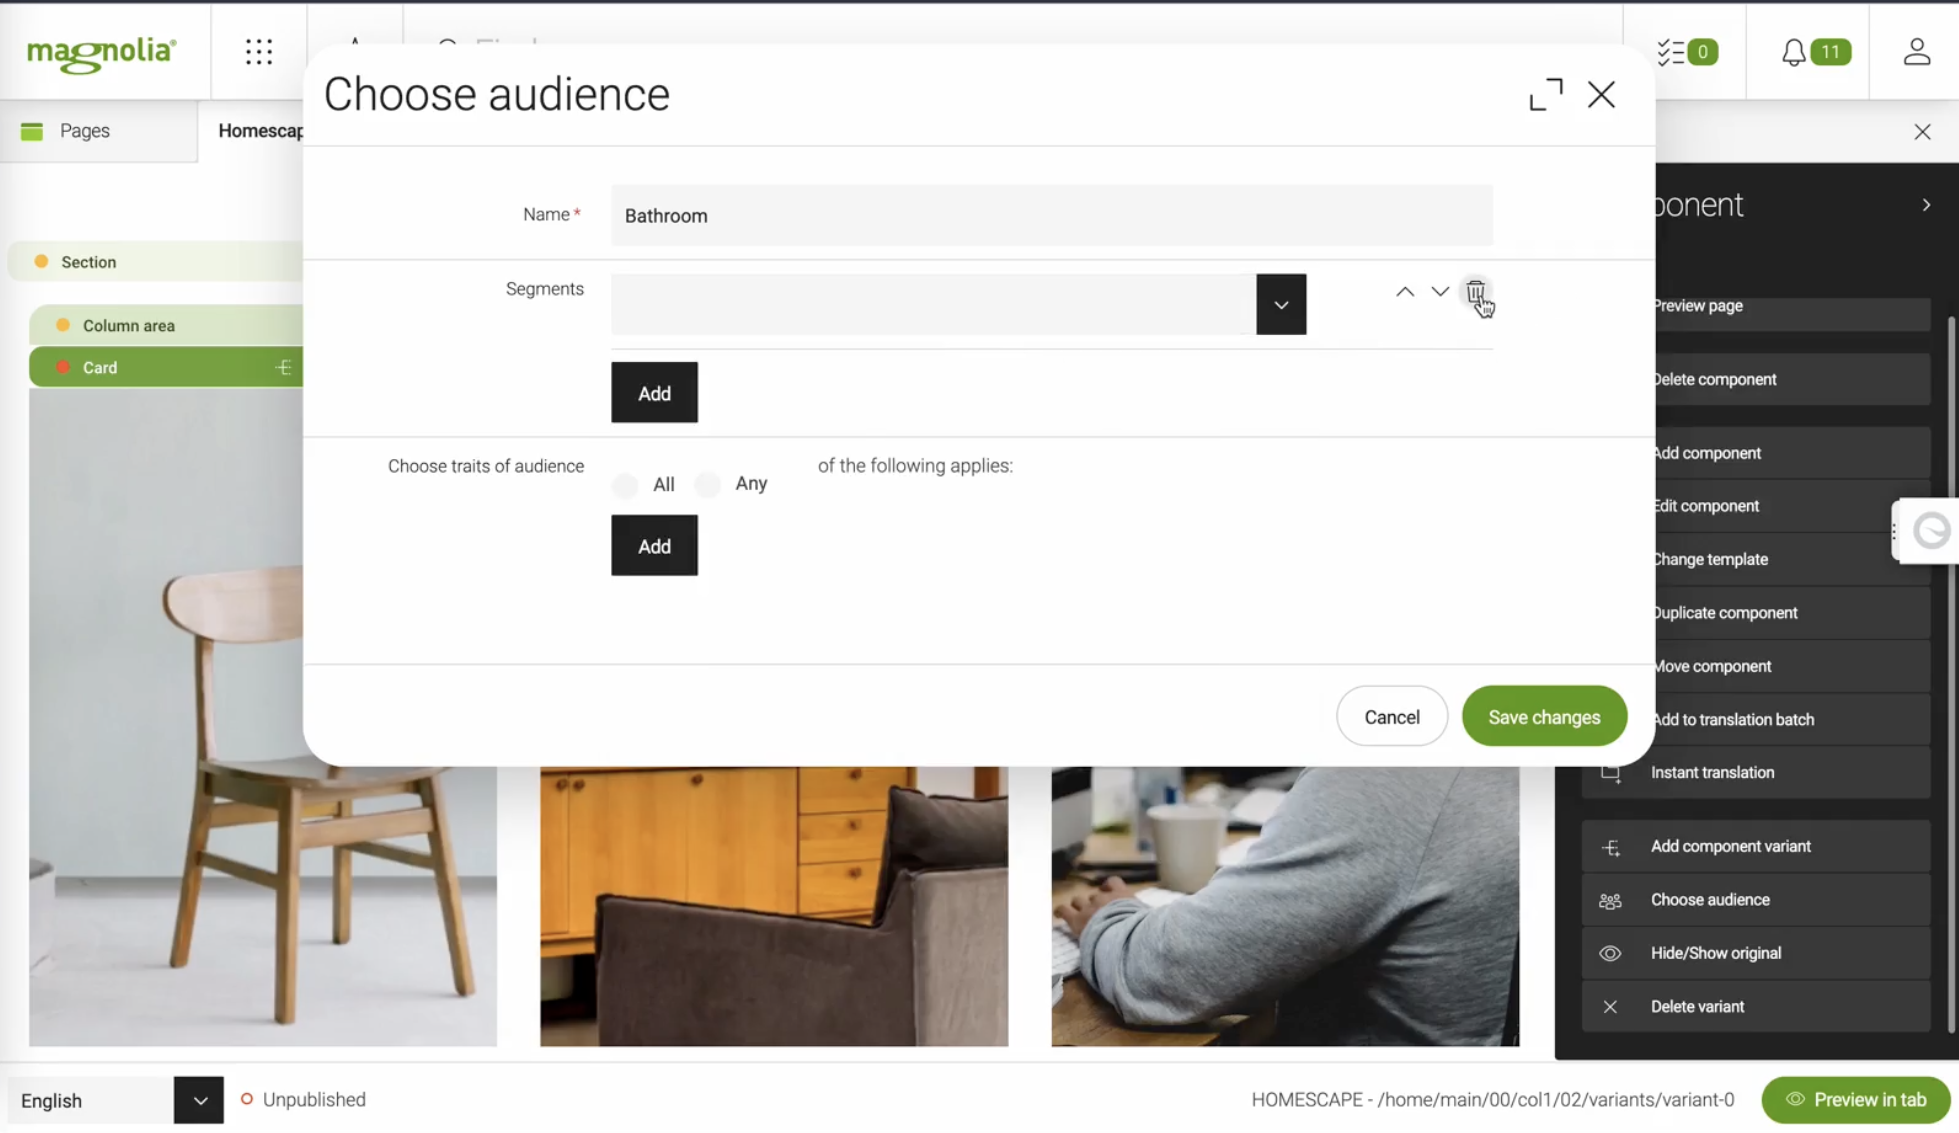The height and width of the screenshot is (1133, 1959).
Task: Open the notifications bell icon
Action: tap(1794, 52)
